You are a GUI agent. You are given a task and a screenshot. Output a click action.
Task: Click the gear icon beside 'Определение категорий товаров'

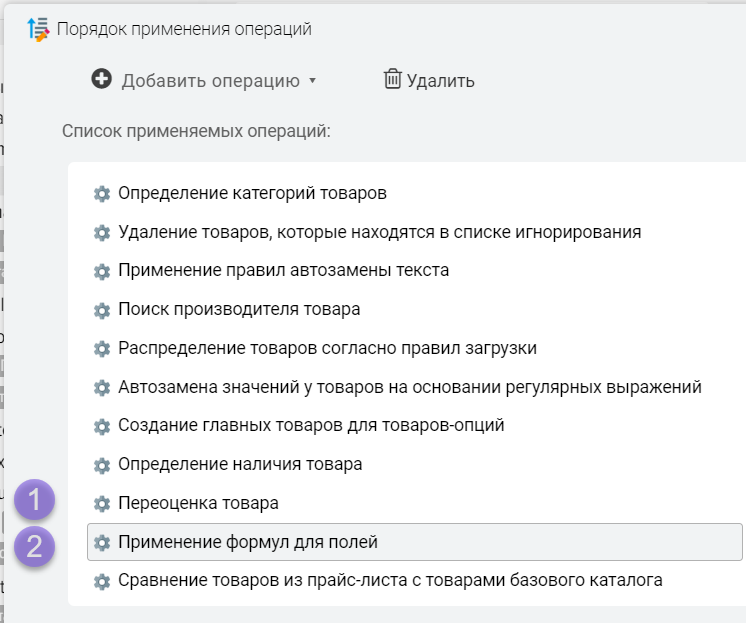[101, 194]
